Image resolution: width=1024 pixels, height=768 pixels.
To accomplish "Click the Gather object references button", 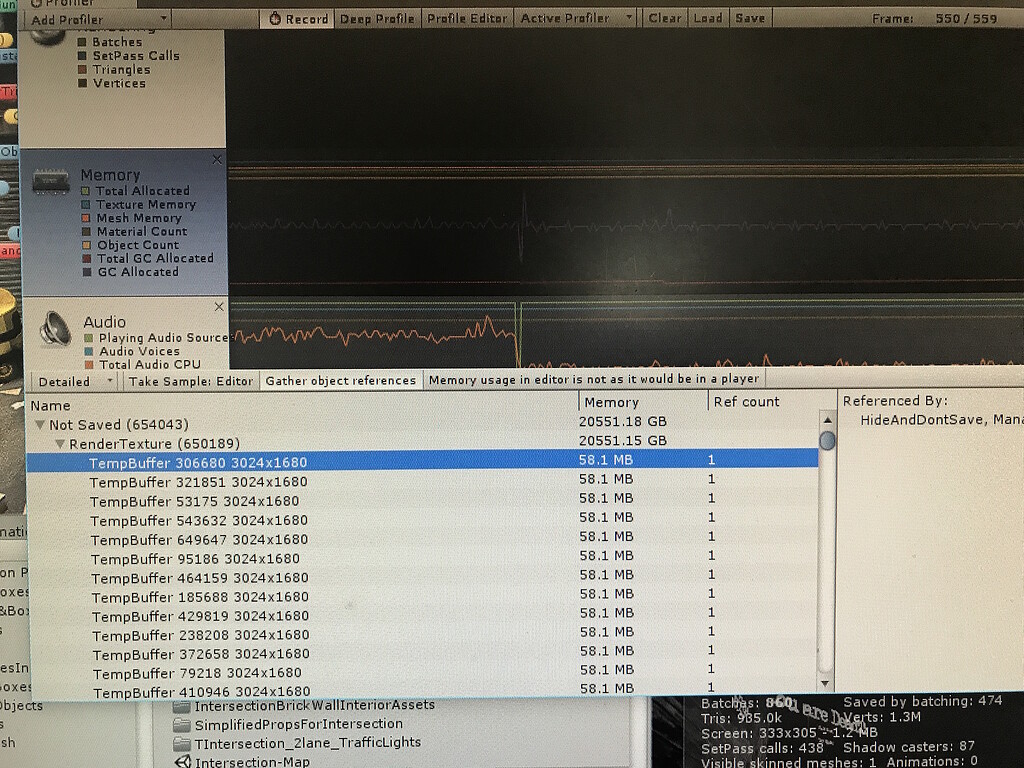I will tap(342, 380).
